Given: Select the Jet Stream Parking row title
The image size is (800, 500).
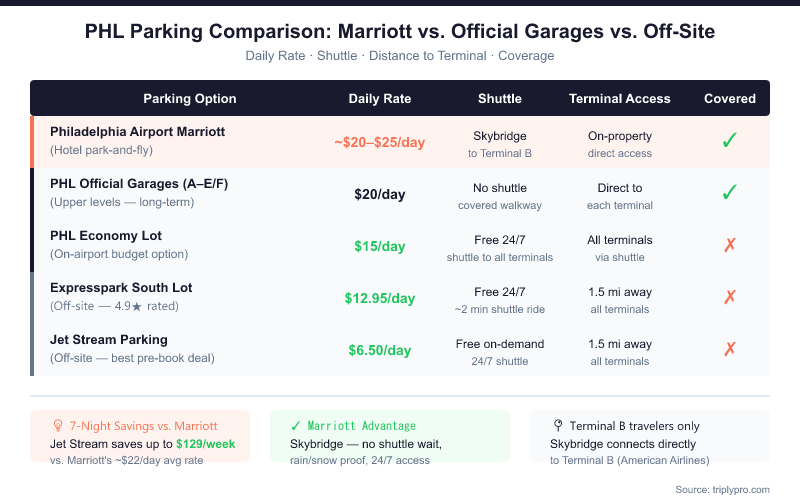Looking at the screenshot, I should 109,340.
